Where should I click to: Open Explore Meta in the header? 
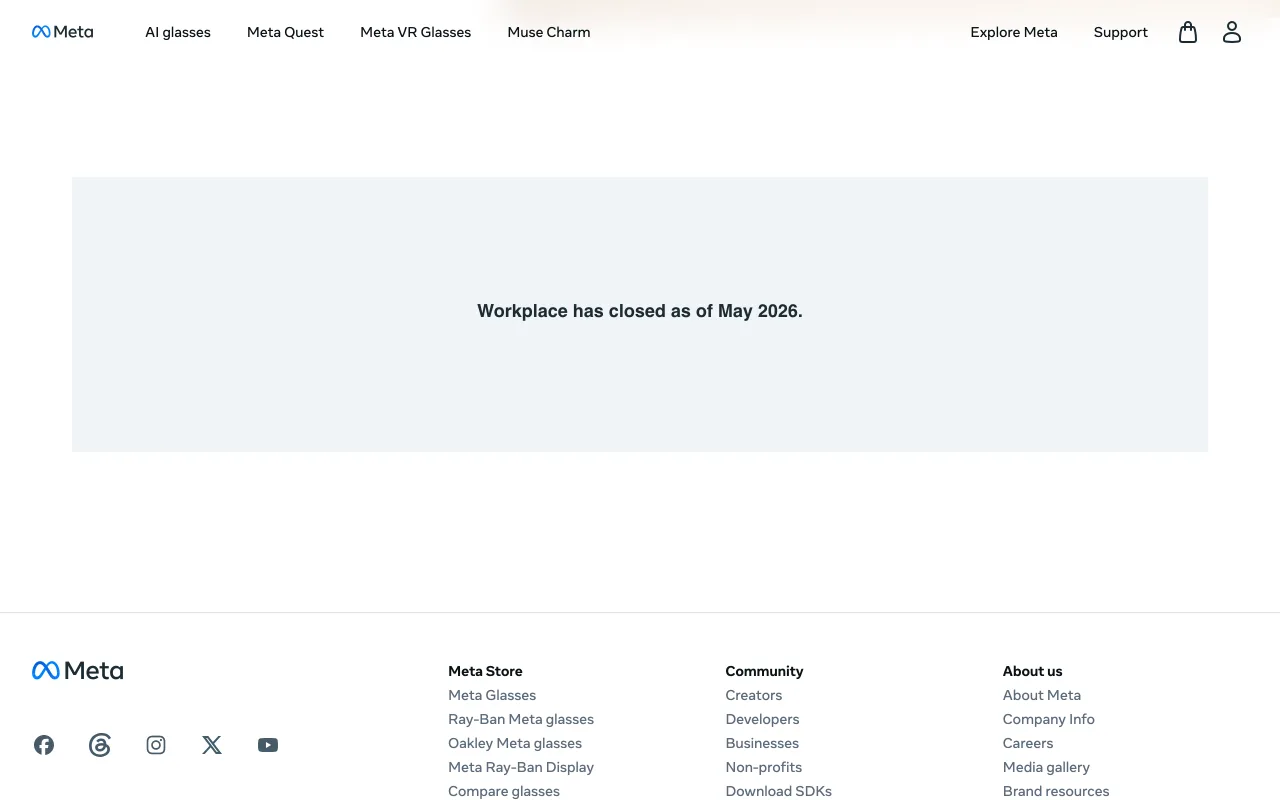pyautogui.click(x=1014, y=32)
